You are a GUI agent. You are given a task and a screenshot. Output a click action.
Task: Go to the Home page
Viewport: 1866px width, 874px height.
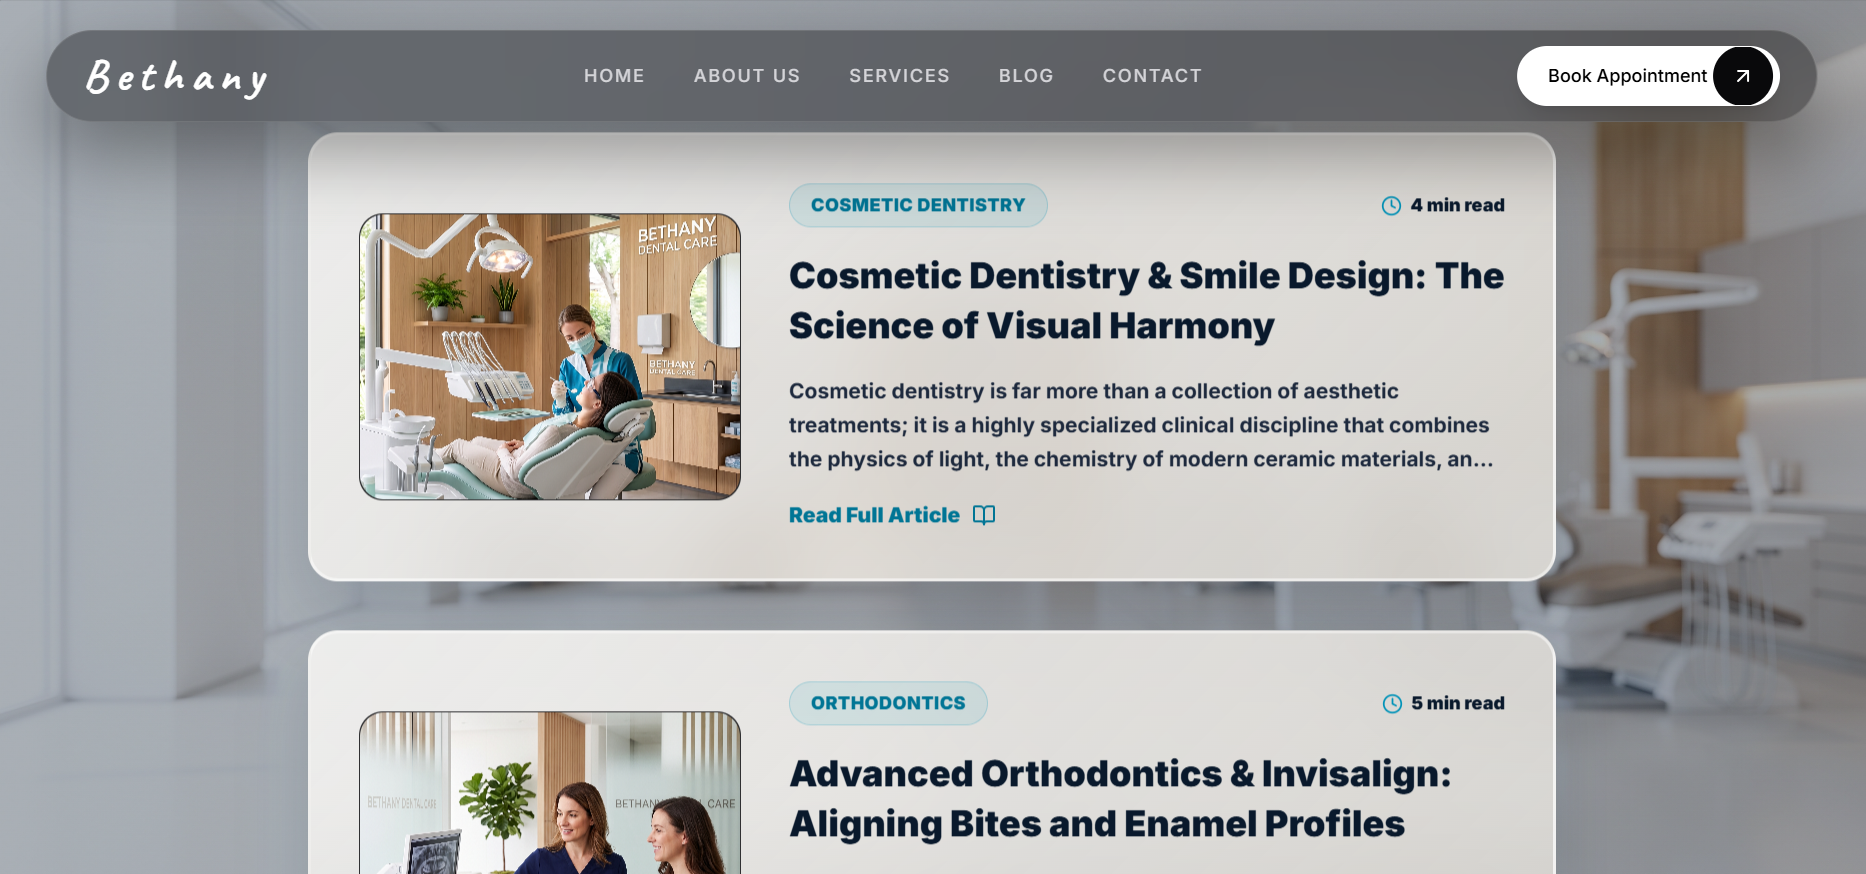coord(614,76)
